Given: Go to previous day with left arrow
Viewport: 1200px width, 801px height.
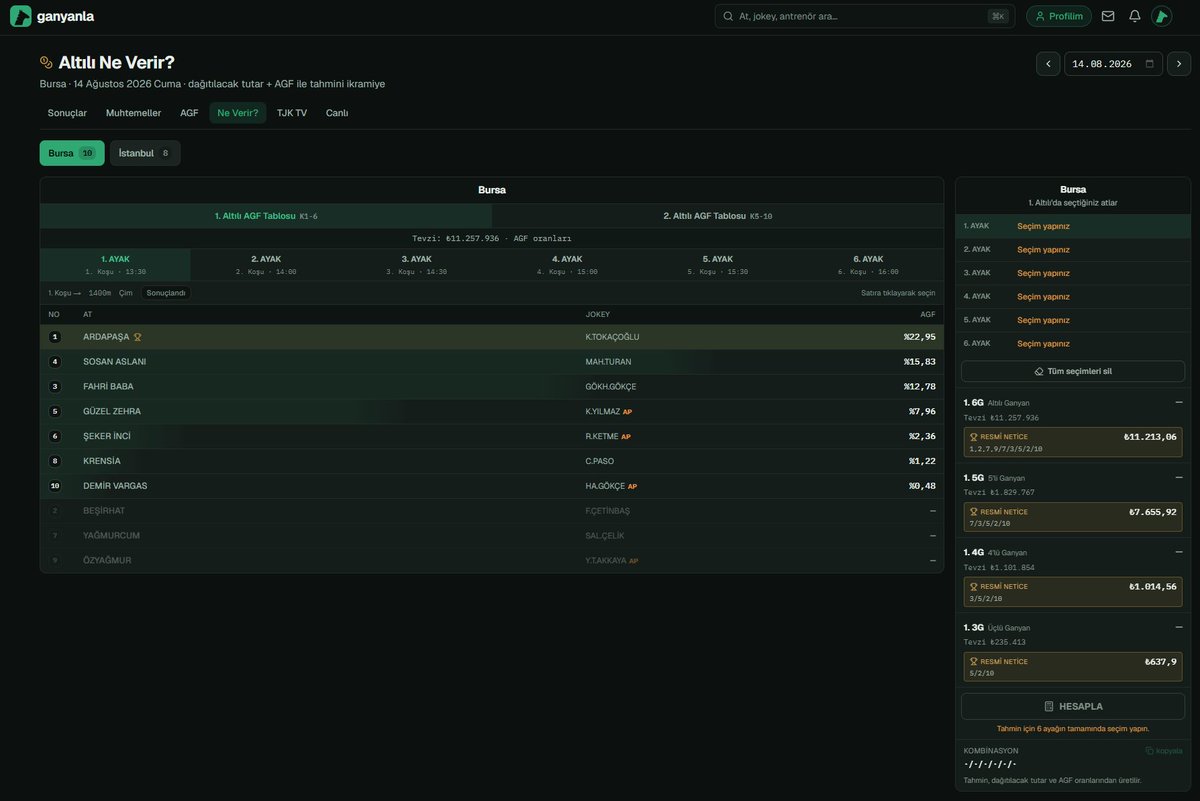Looking at the screenshot, I should 1048,64.
